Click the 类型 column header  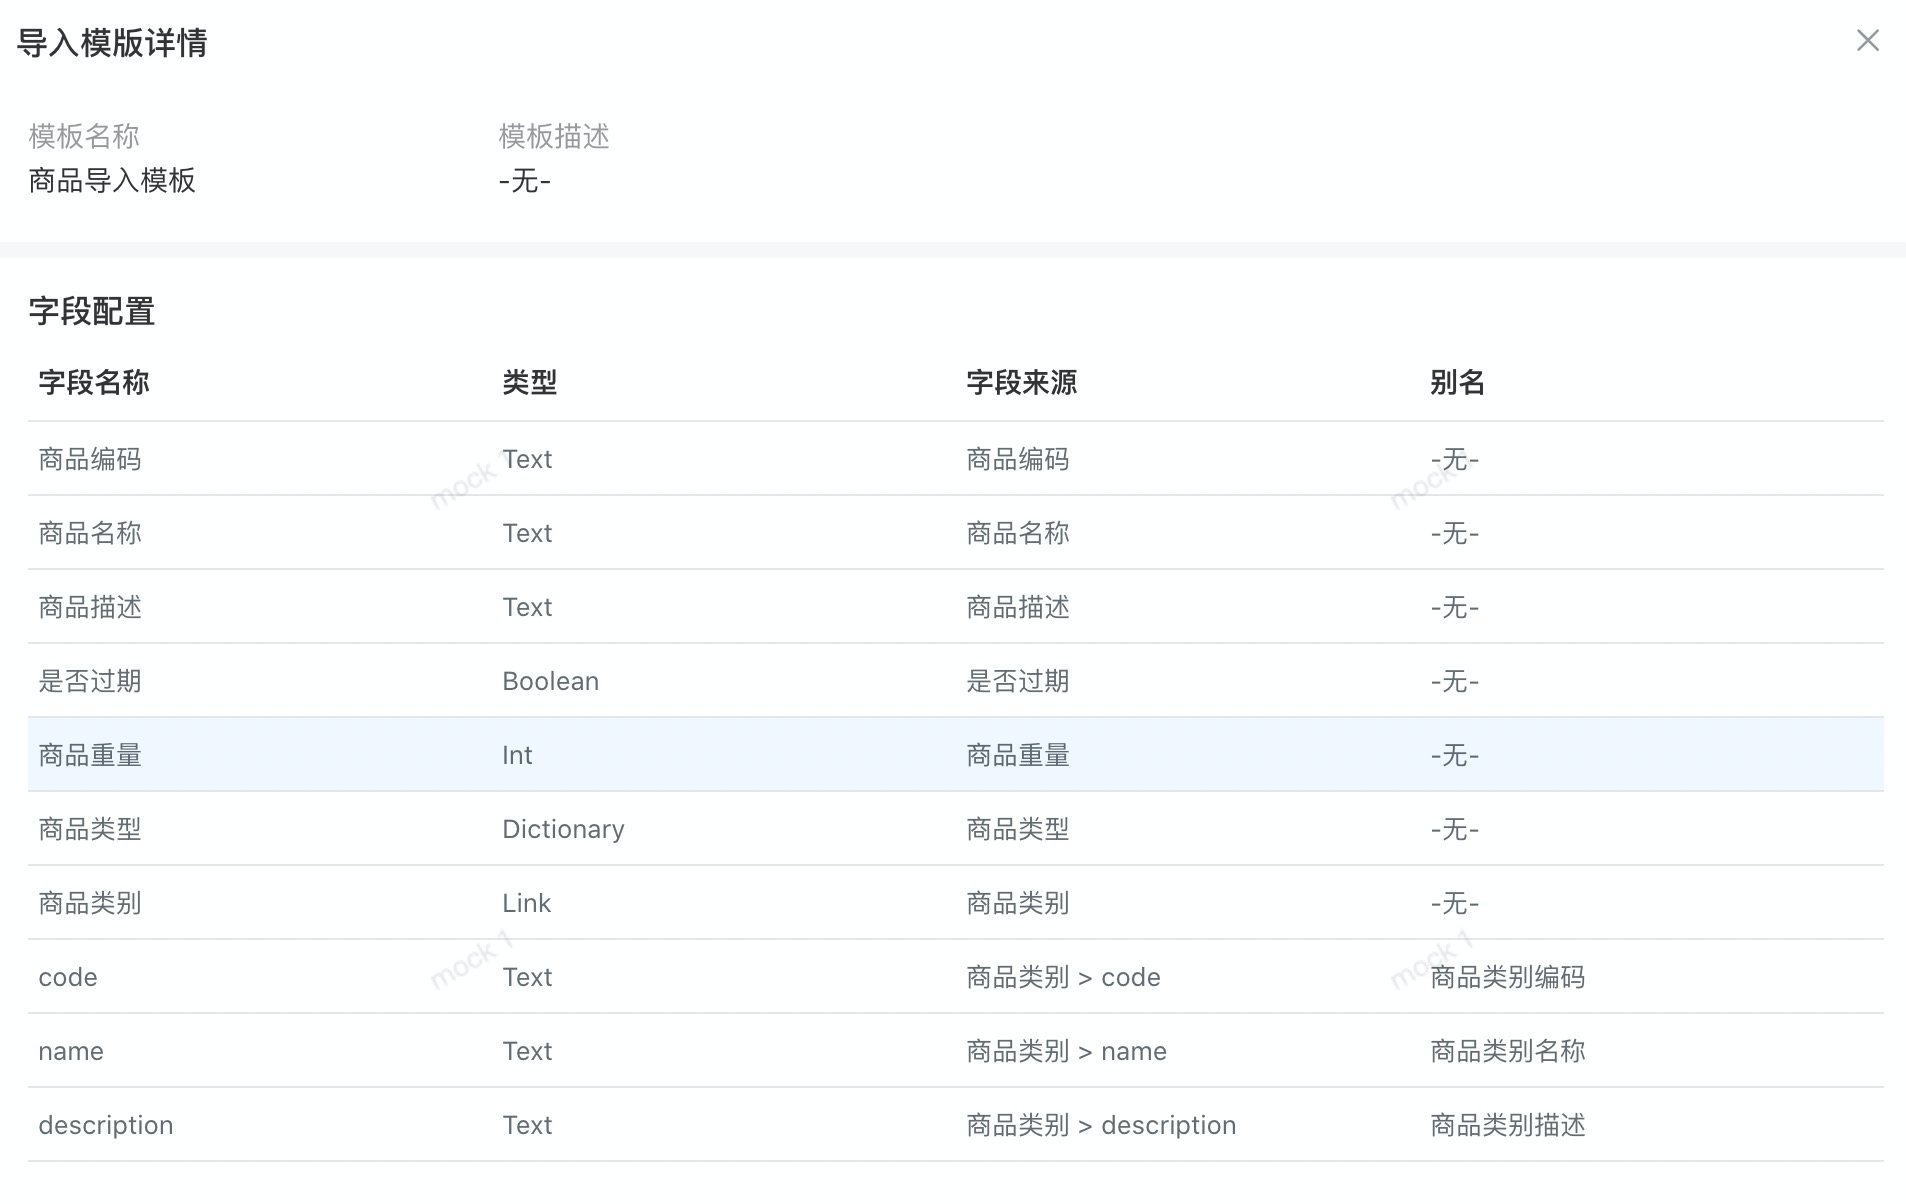tap(529, 383)
